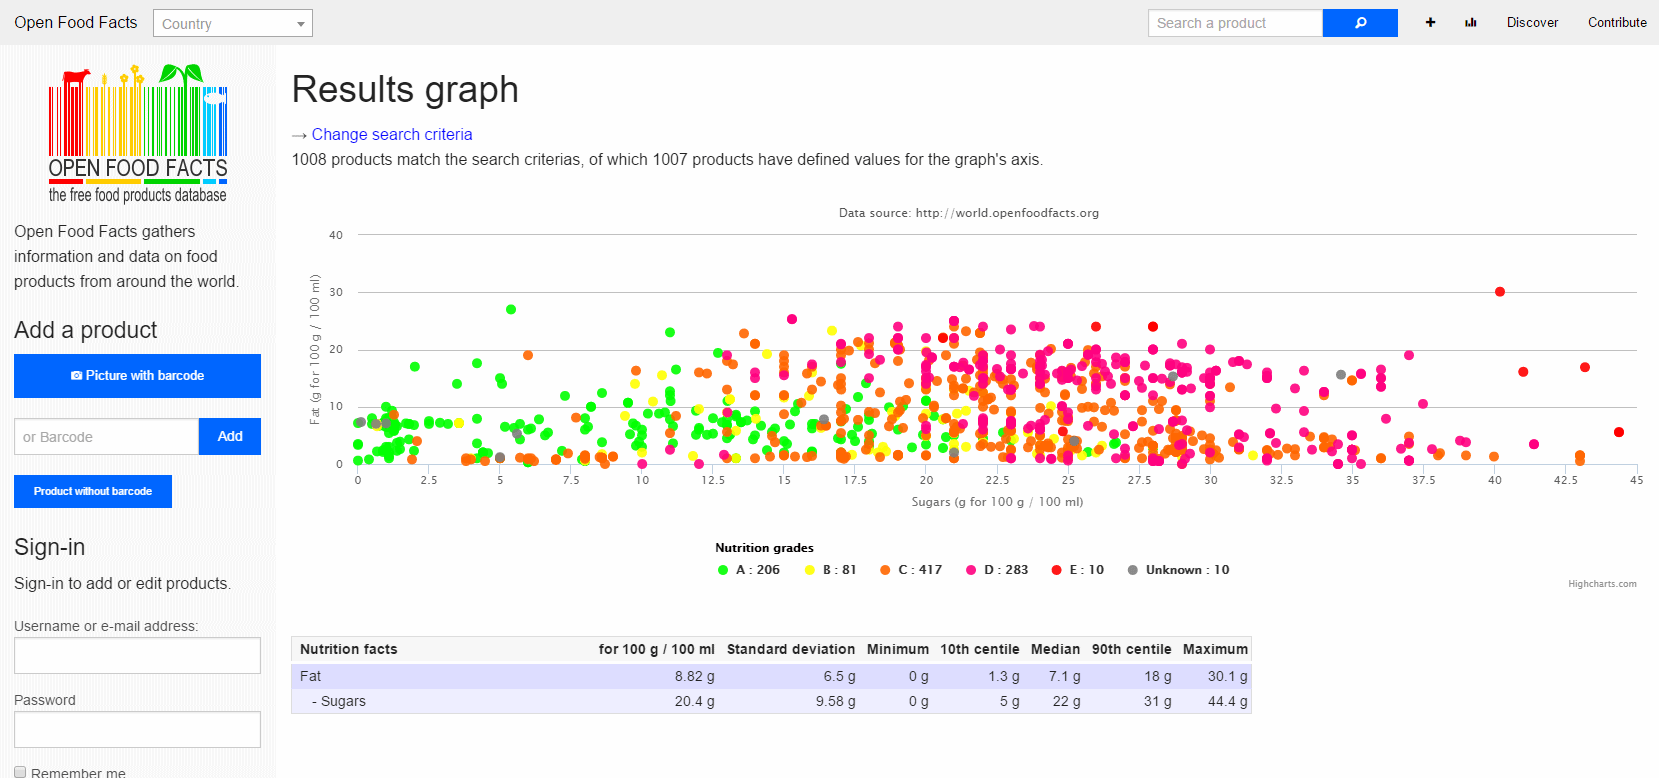
Task: Follow the Change search criteria link
Action: point(391,134)
